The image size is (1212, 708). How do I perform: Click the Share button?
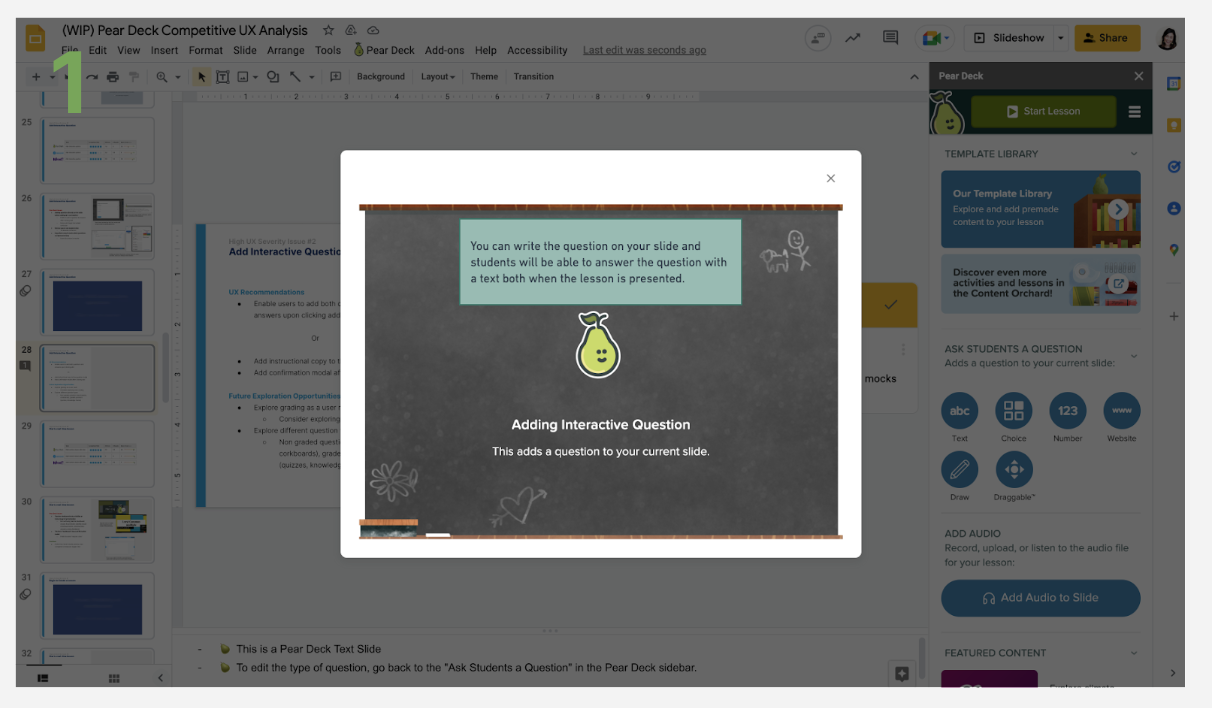pyautogui.click(x=1107, y=38)
